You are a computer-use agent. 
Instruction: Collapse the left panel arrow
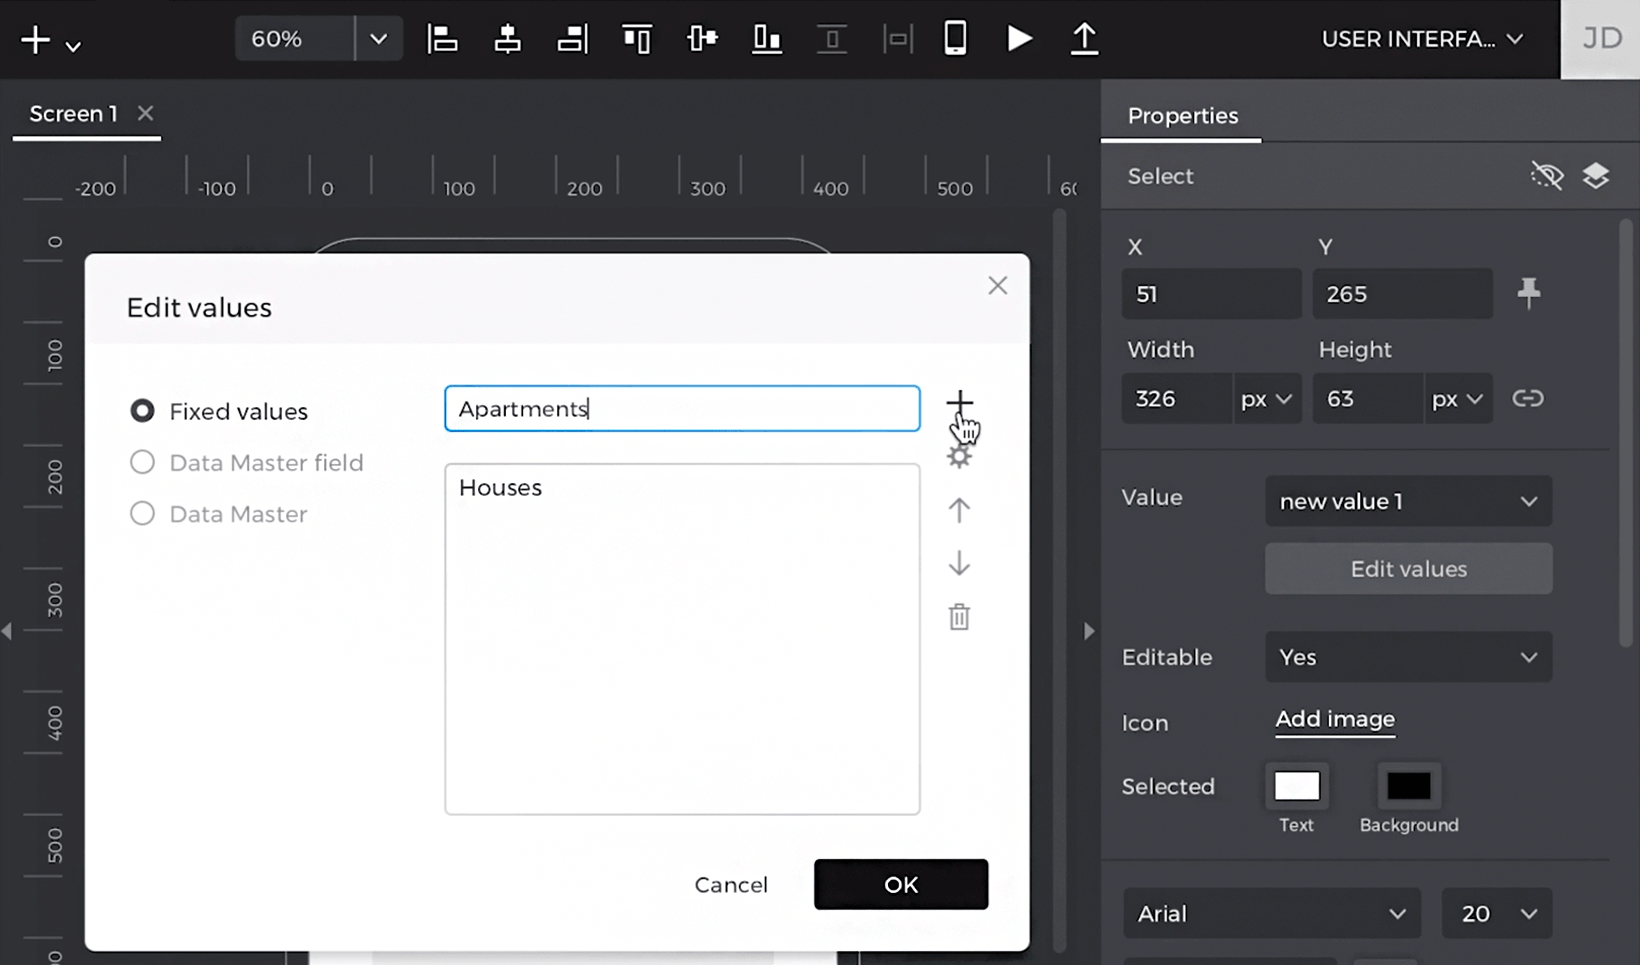click(7, 631)
